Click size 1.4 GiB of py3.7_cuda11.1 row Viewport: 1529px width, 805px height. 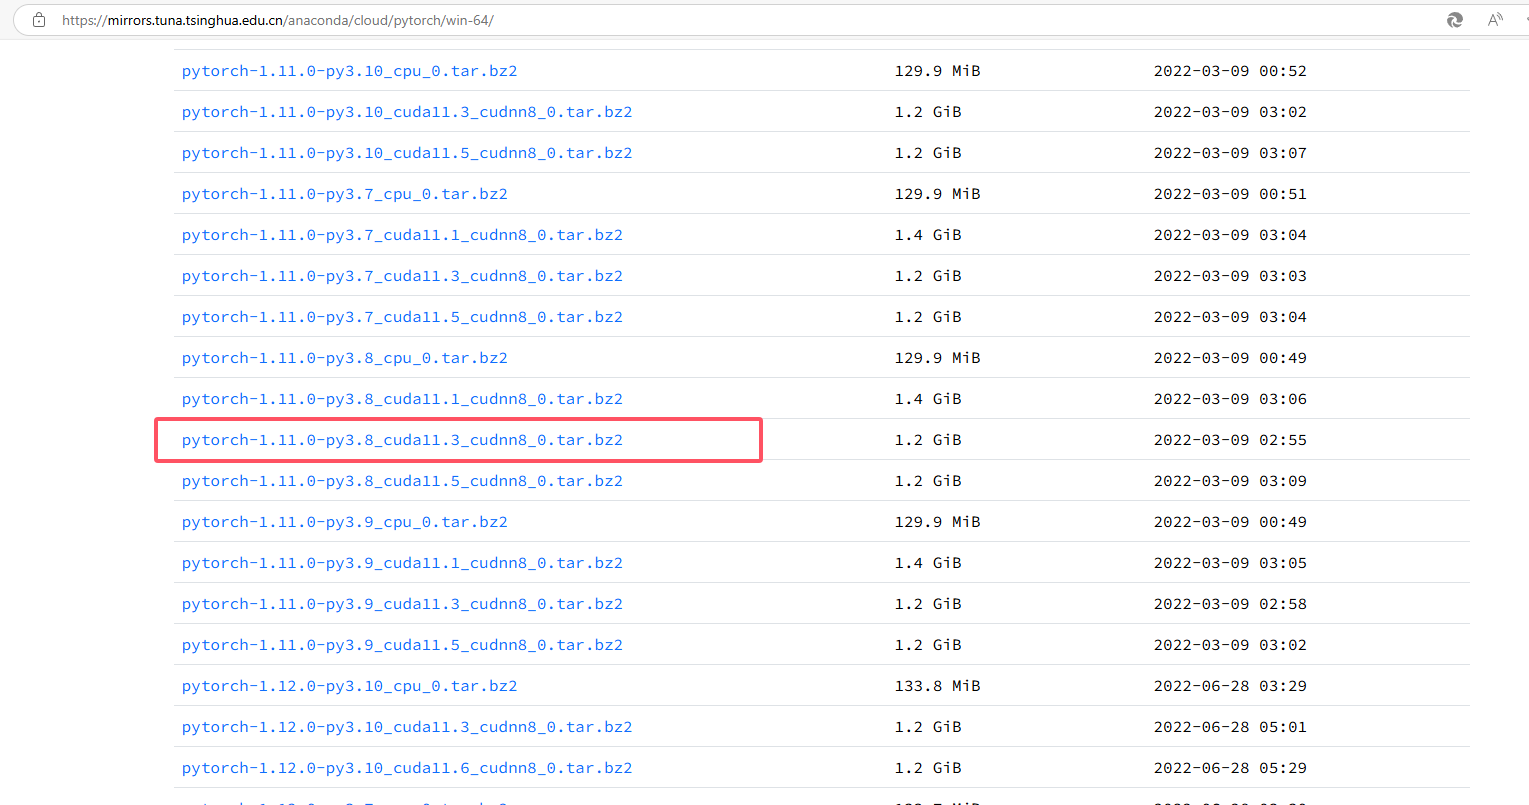tap(928, 235)
